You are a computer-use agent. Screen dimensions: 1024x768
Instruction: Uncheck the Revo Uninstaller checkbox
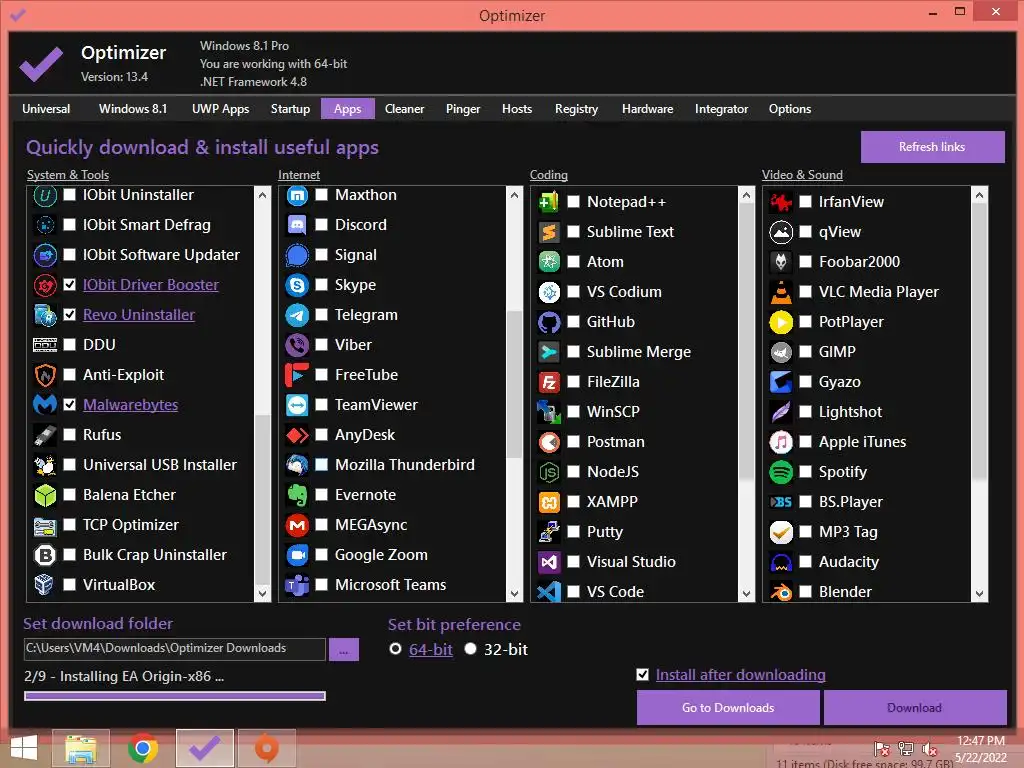69,315
